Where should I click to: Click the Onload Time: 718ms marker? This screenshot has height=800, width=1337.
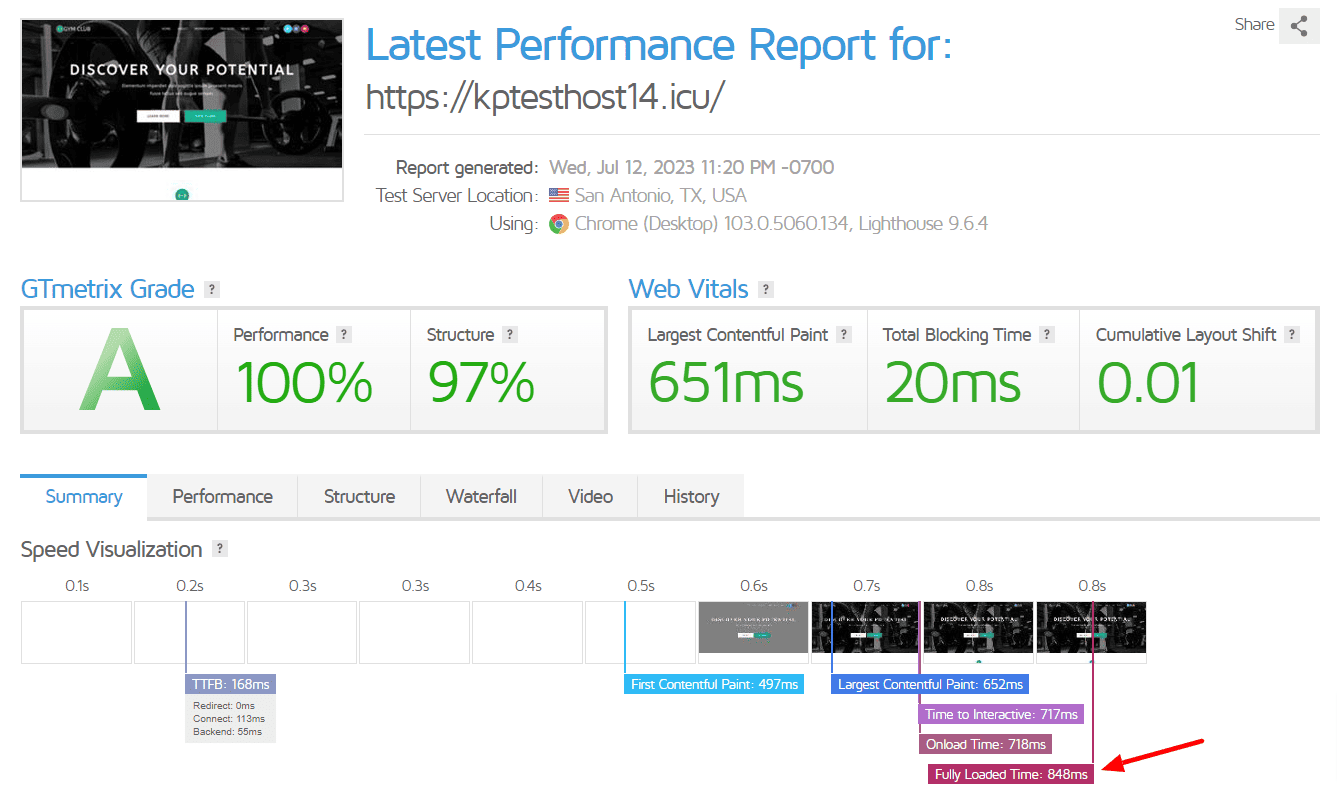985,745
